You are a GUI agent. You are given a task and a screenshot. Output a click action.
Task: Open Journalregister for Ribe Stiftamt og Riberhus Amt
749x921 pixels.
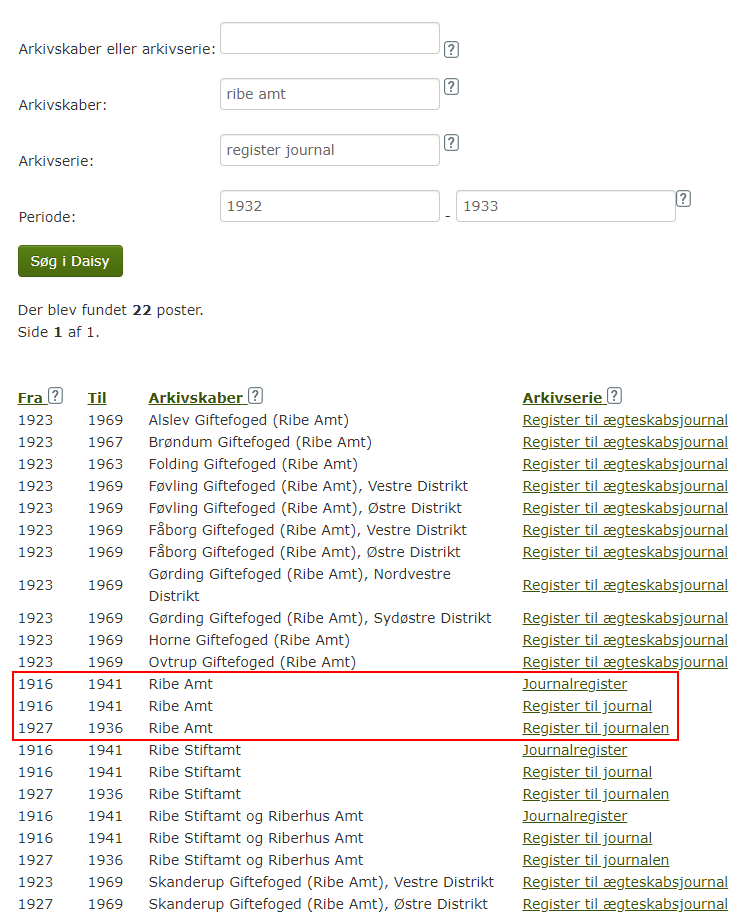pyautogui.click(x=575, y=816)
